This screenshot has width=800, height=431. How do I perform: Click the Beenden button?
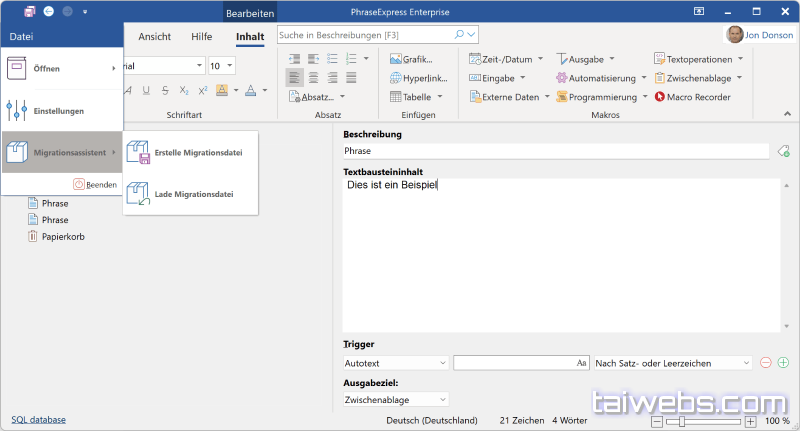pos(96,185)
